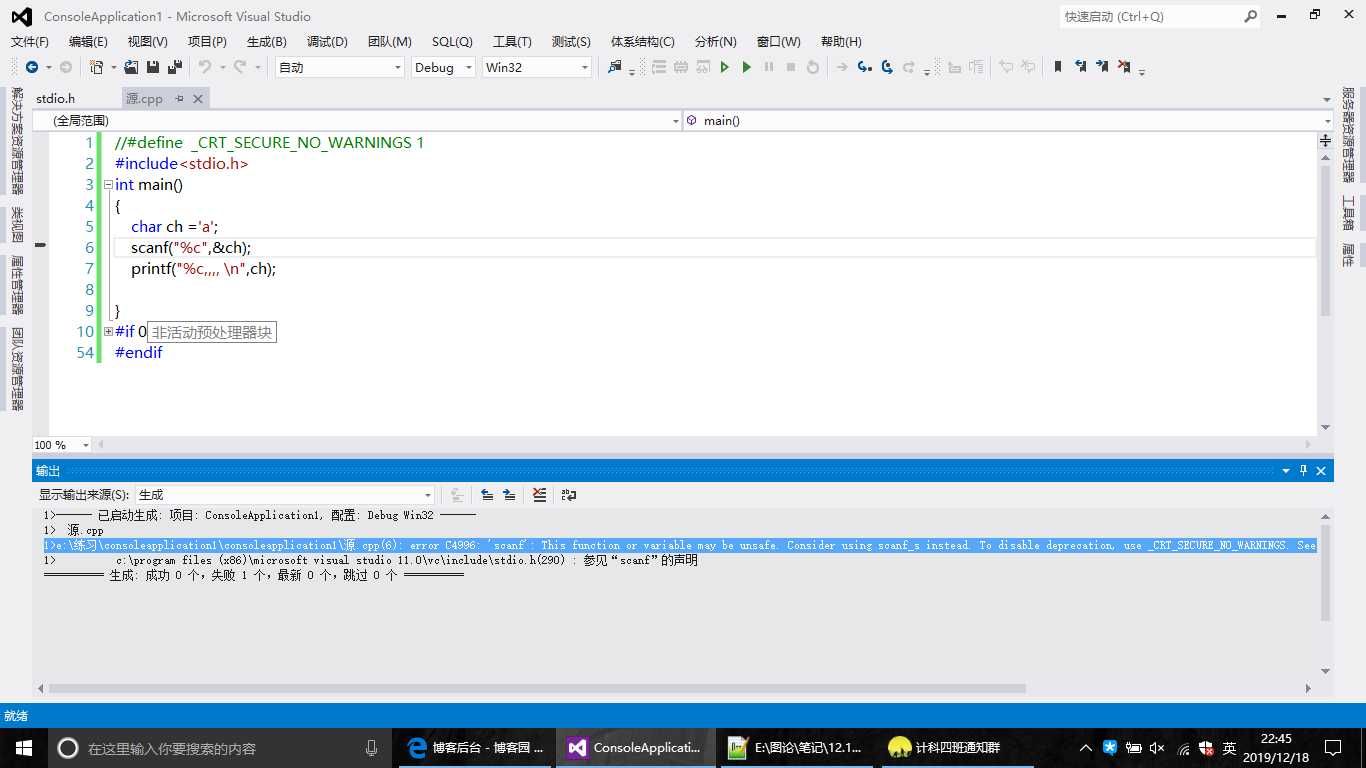The width and height of the screenshot is (1366, 768).
Task: Click the solid green Continue play icon
Action: pos(746,67)
